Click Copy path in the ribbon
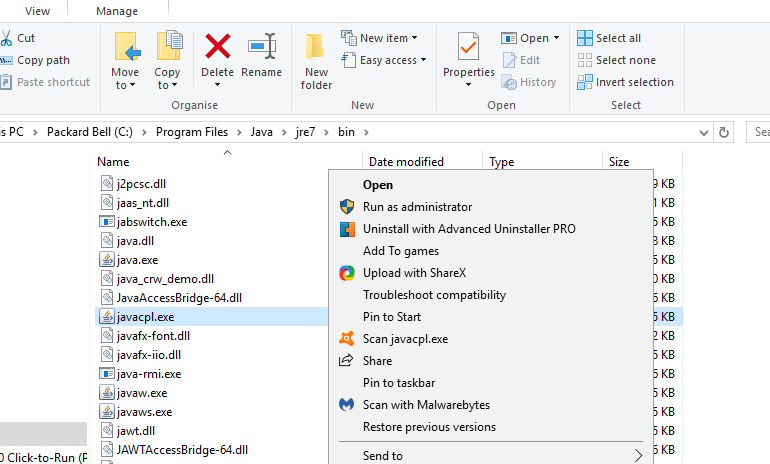 coord(43,60)
